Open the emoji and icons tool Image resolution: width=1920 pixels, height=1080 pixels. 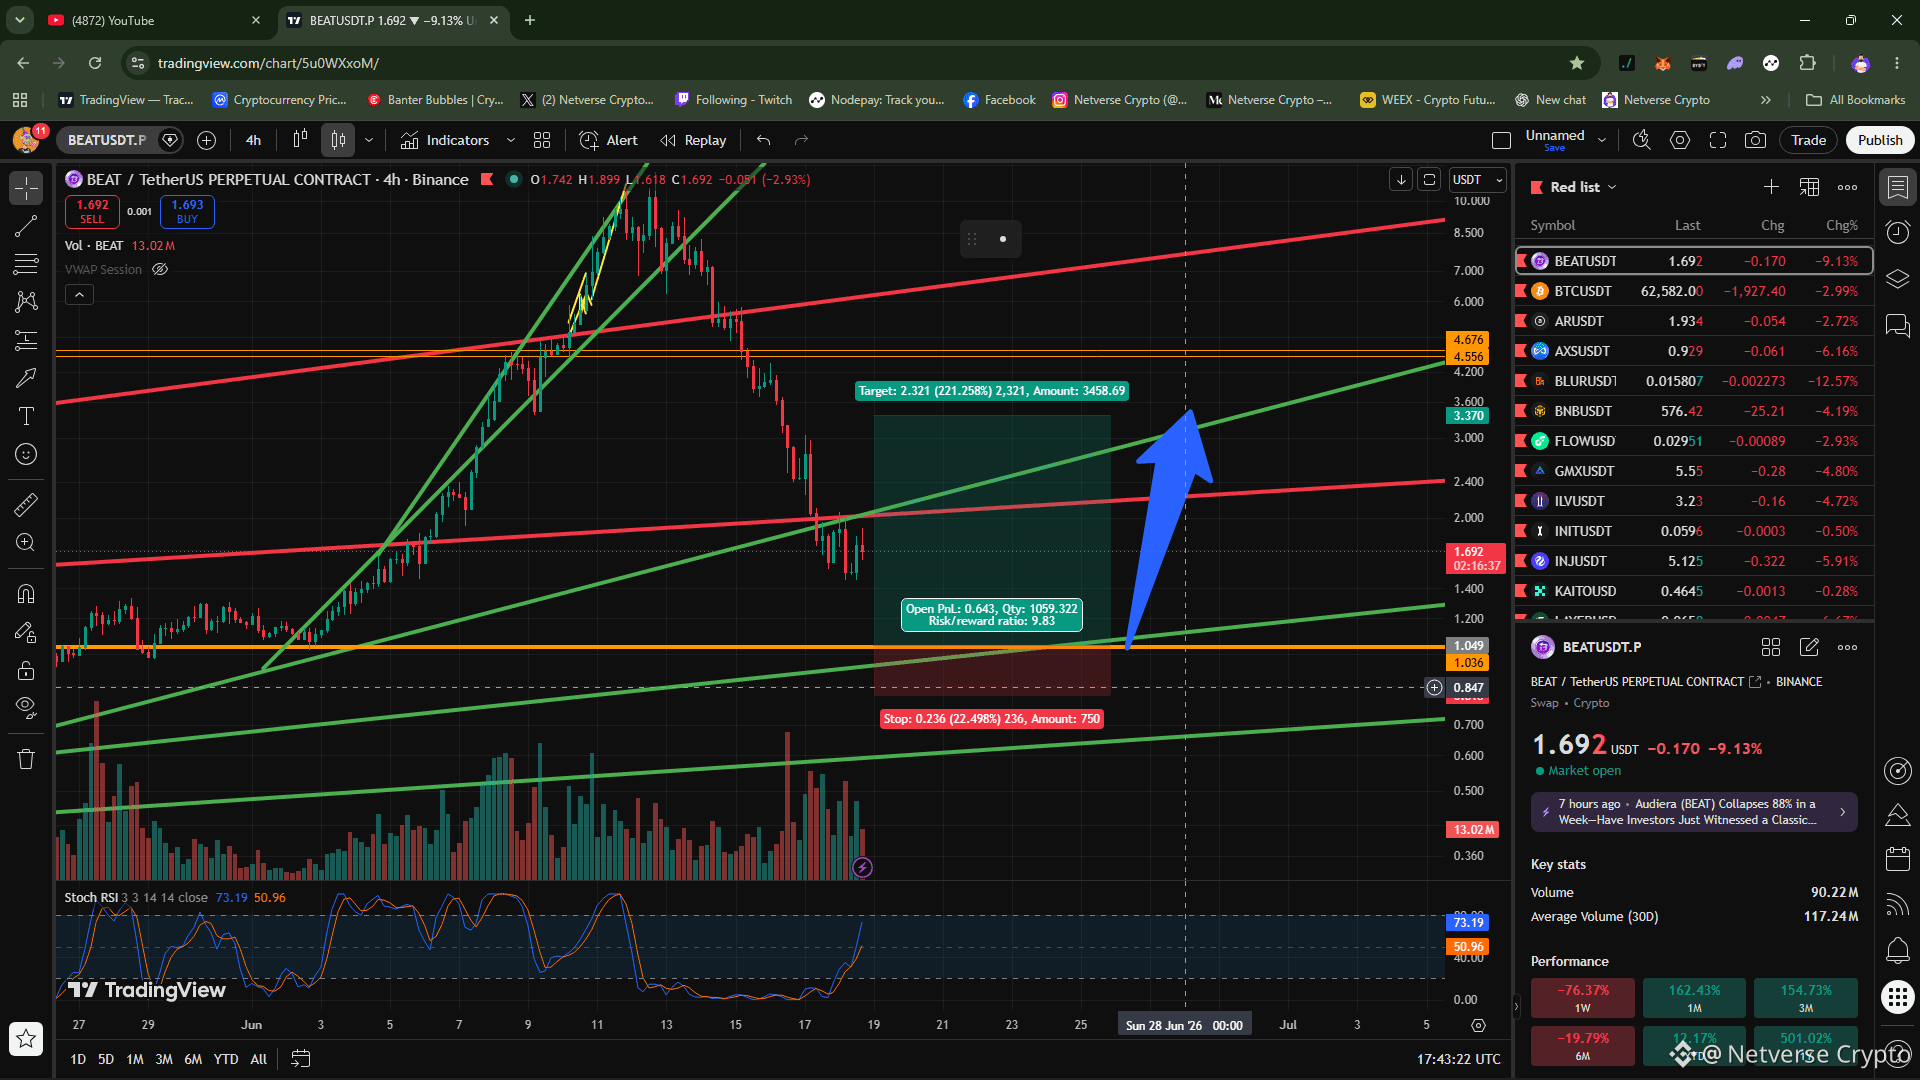26,454
